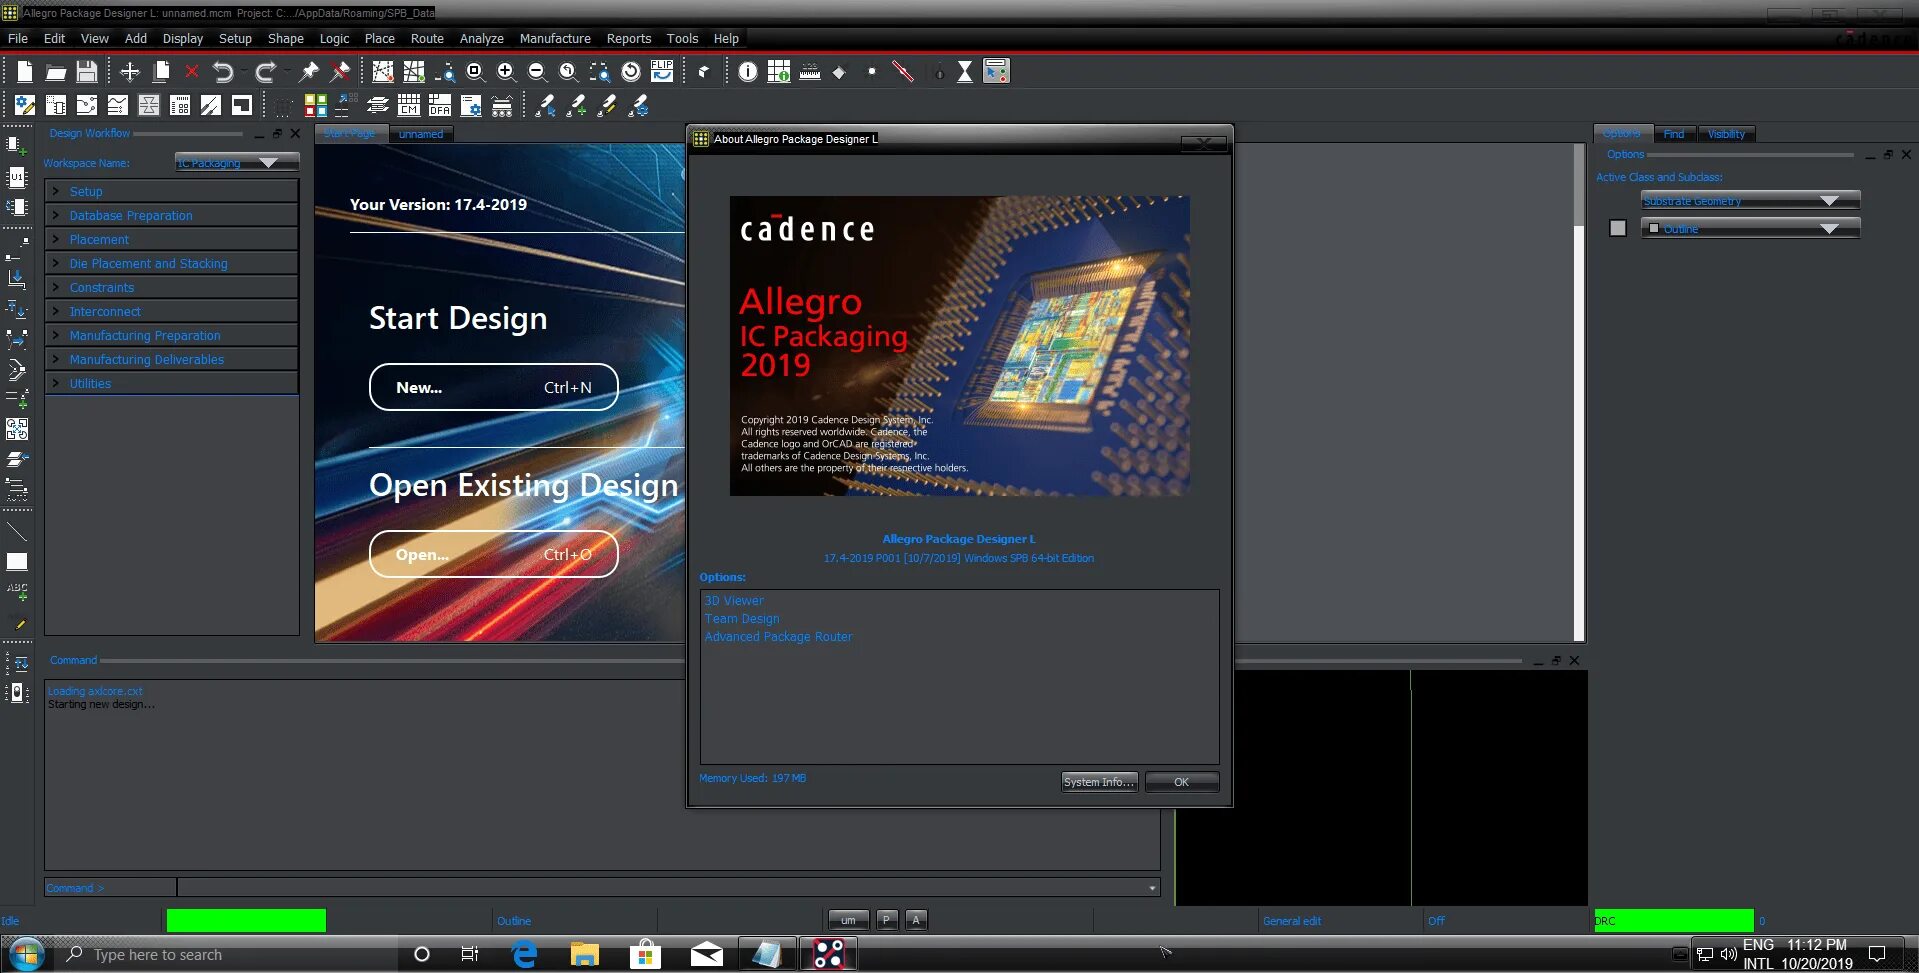Image resolution: width=1919 pixels, height=973 pixels.
Task: Open the Outline subclass dropdown
Action: tap(1750, 229)
